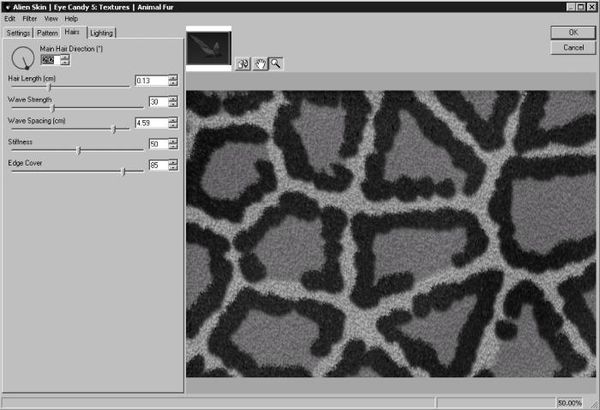Image resolution: width=600 pixels, height=410 pixels.
Task: Click the show original preview toggle icon
Action: click(243, 63)
